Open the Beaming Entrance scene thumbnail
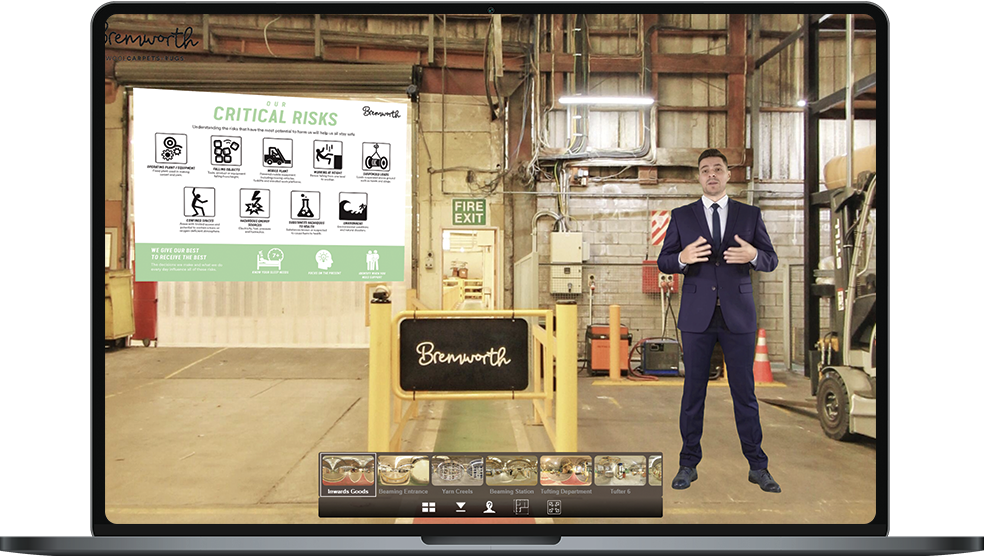Viewport: 984px width, 556px height. (x=403, y=475)
